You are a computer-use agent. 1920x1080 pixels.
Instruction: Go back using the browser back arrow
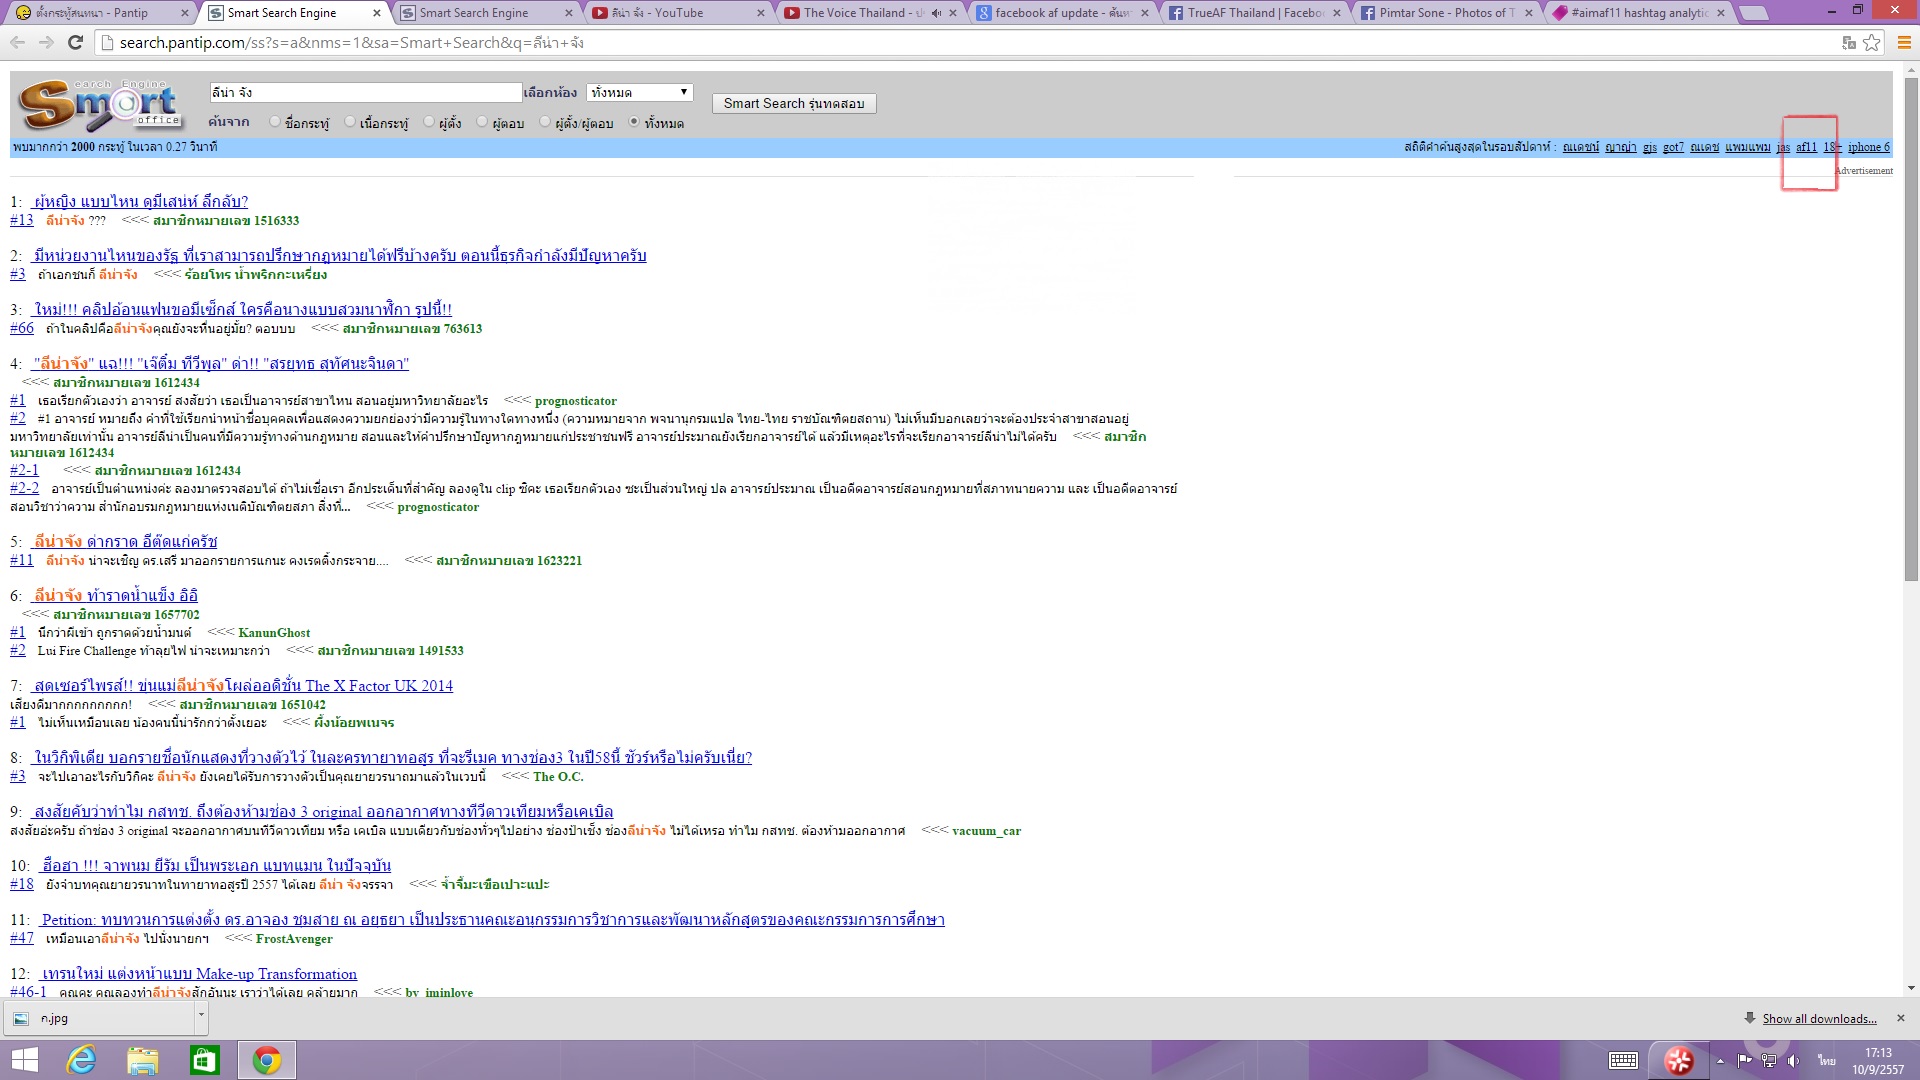[x=17, y=43]
